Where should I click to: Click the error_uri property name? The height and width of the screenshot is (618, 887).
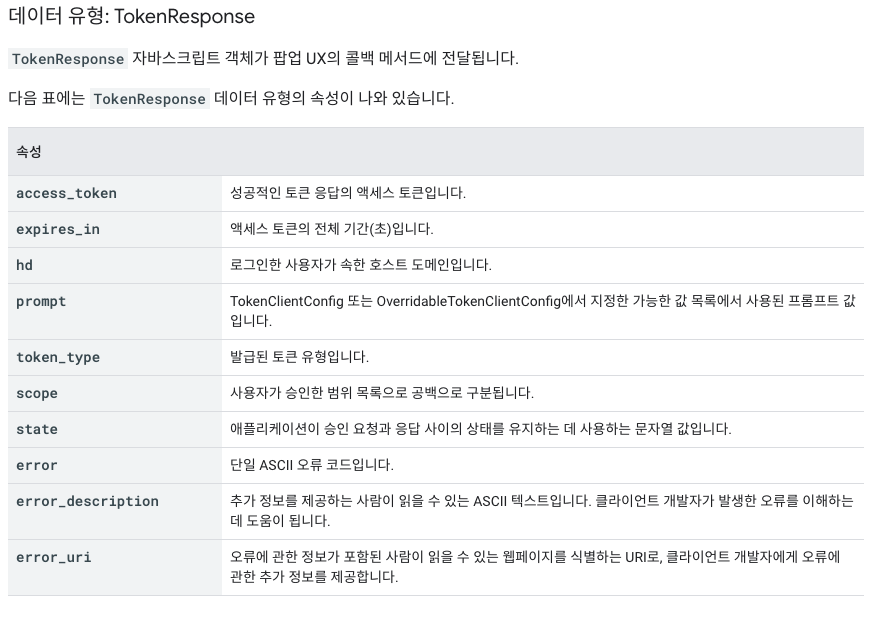click(54, 557)
